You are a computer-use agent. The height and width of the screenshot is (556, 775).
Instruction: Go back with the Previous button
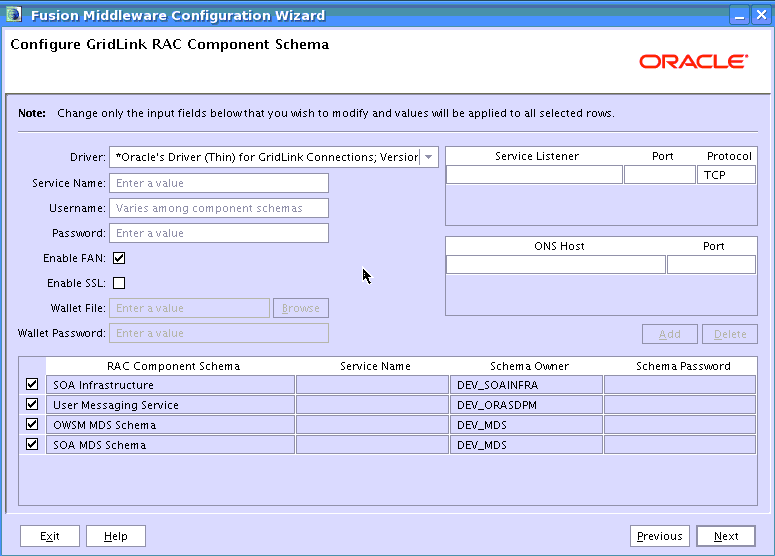[x=660, y=536]
